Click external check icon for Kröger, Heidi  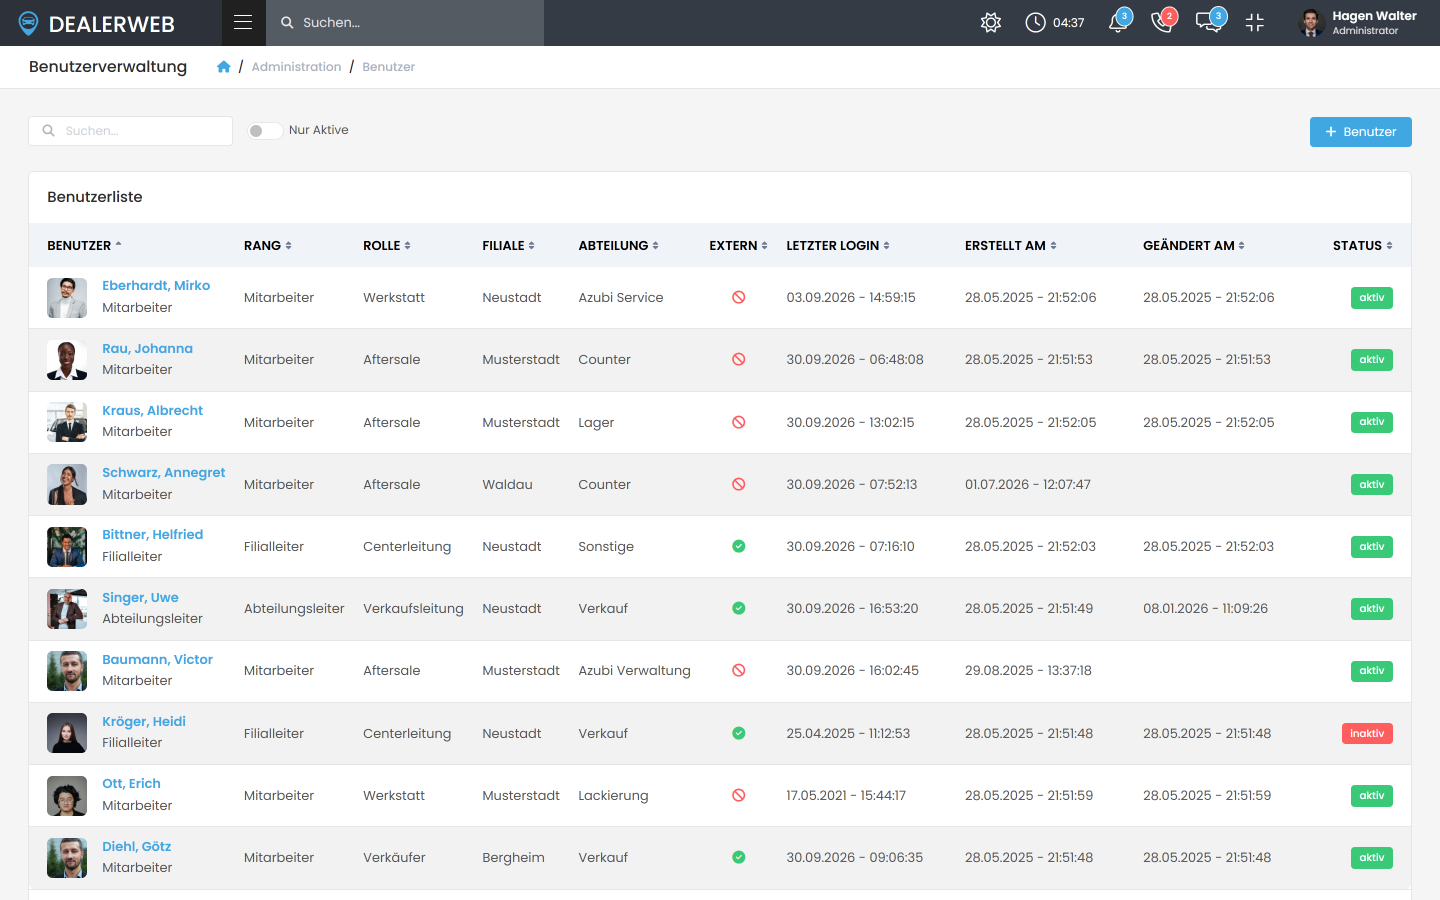tap(738, 733)
